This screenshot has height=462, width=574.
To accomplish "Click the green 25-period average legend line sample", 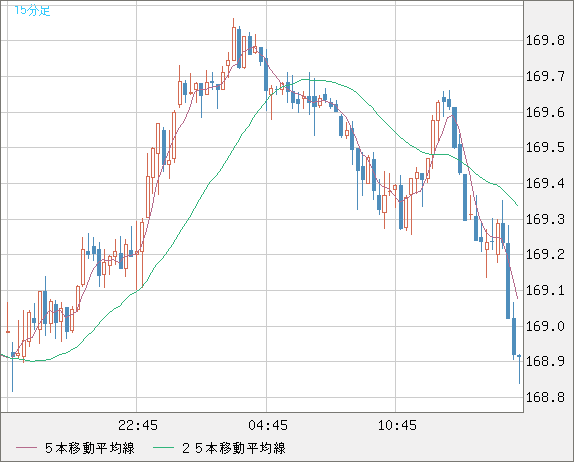I will [163, 448].
